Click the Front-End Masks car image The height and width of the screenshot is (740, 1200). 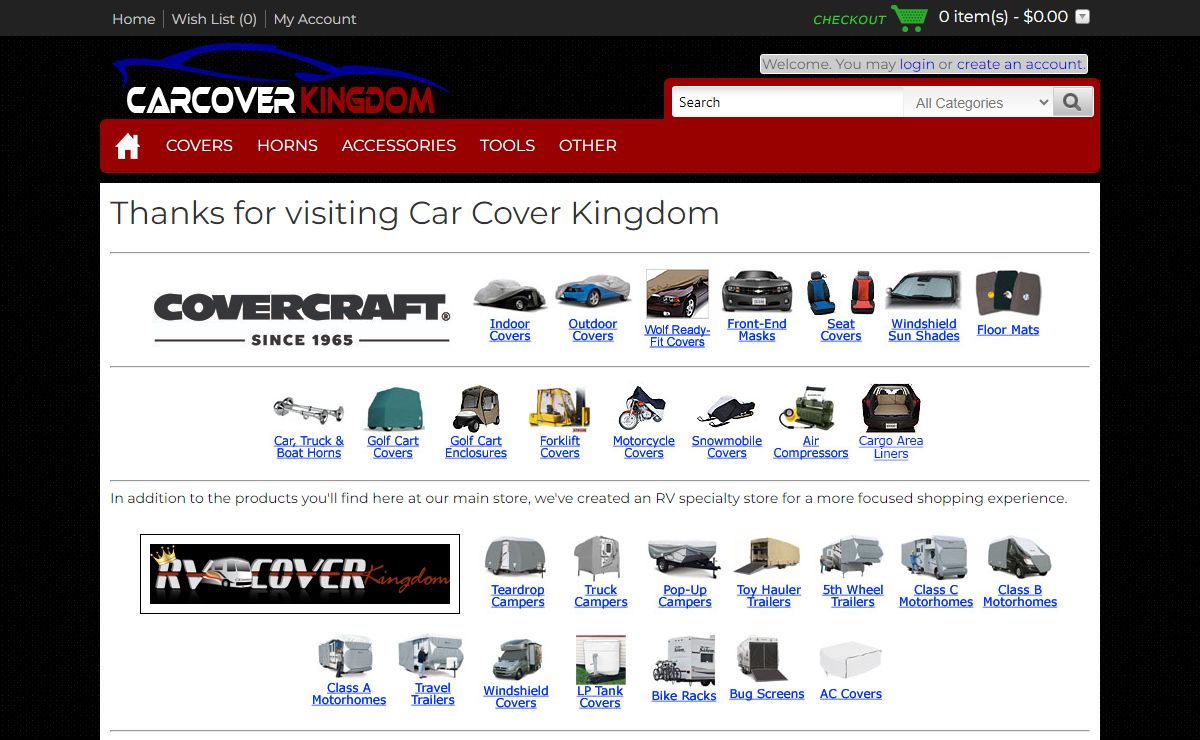point(757,292)
